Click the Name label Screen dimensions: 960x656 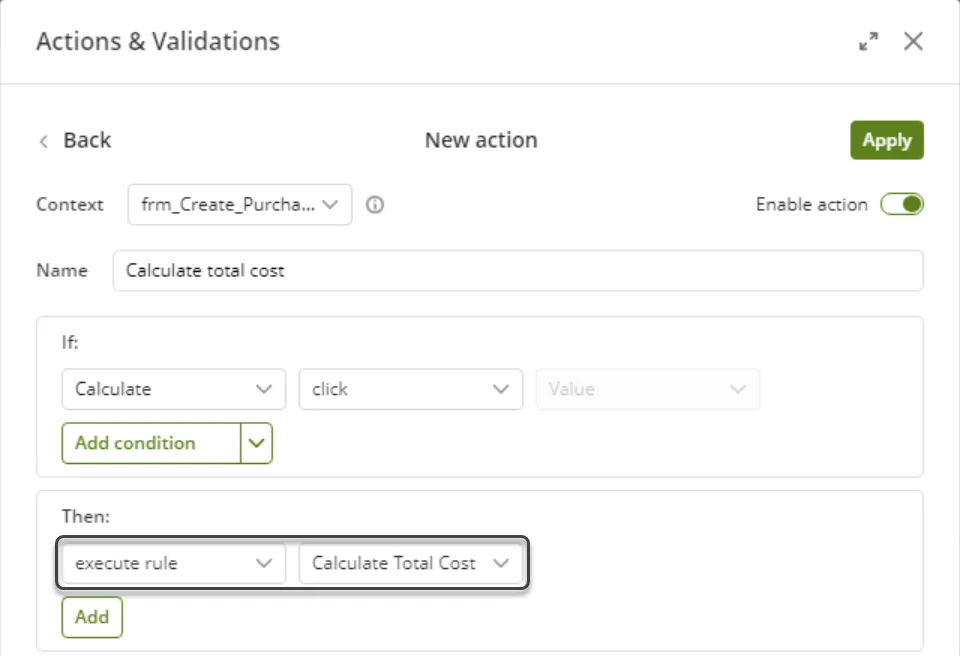click(62, 271)
